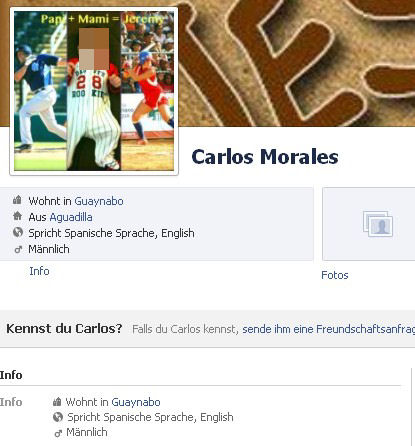Open the Fotos tab
Image resolution: width=415 pixels, height=446 pixels.
(335, 275)
